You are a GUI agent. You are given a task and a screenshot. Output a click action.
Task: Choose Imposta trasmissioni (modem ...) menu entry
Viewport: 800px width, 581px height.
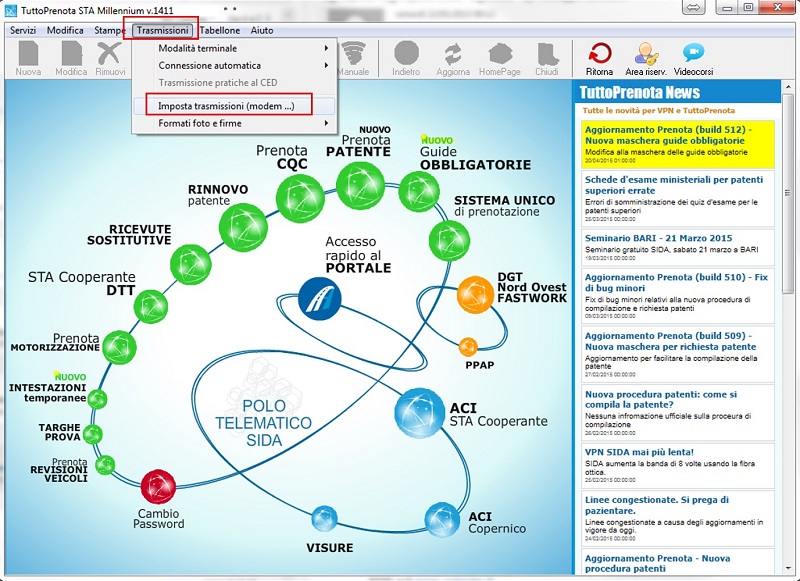click(226, 104)
